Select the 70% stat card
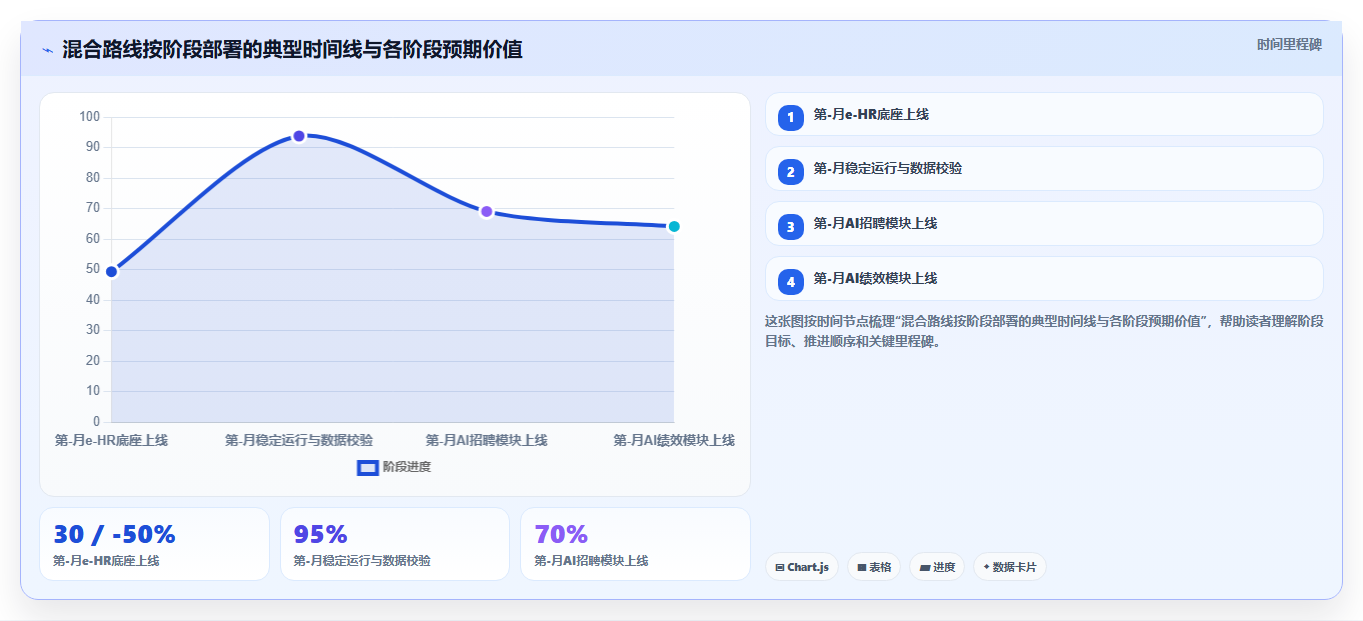This screenshot has width=1363, height=621. pos(635,544)
